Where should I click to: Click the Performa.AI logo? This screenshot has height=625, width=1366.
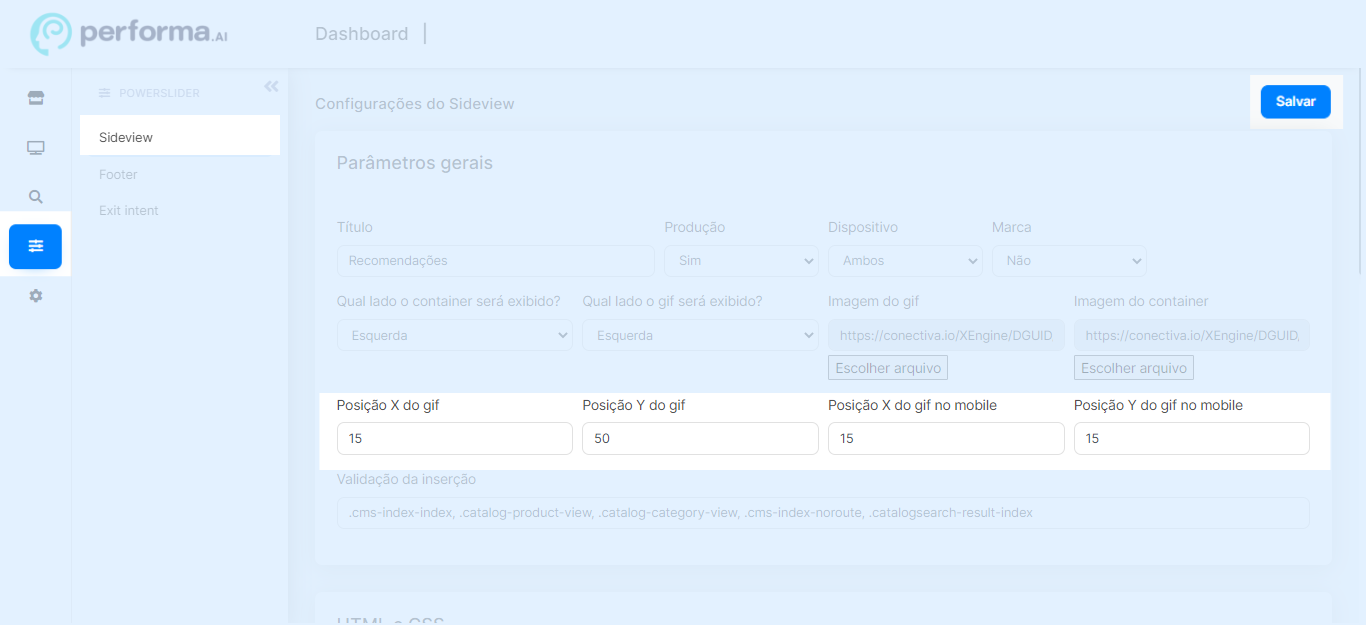tap(130, 34)
